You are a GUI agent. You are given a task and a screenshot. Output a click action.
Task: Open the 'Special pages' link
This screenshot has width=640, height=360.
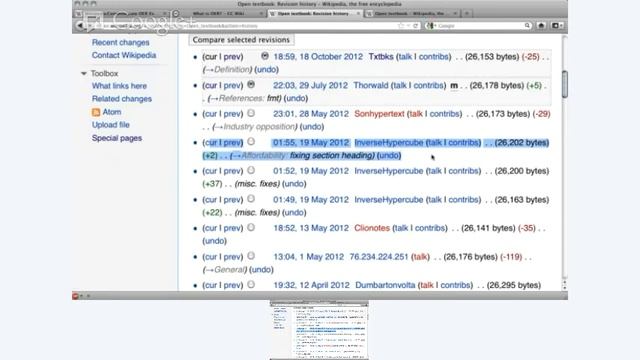click(x=117, y=138)
